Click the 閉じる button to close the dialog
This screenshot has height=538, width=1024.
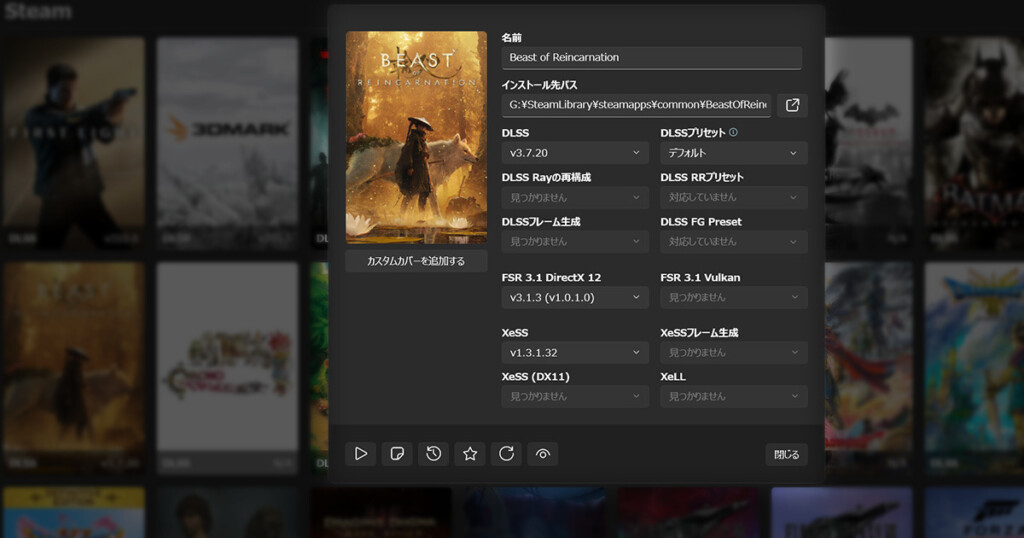pos(786,454)
